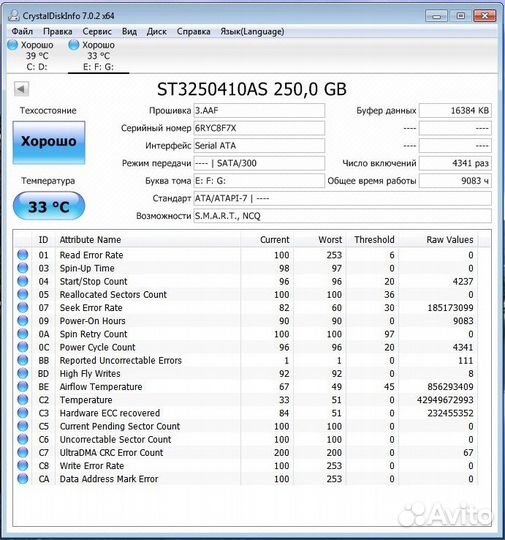Open the Справка menu
This screenshot has height=540, width=505.
click(194, 32)
